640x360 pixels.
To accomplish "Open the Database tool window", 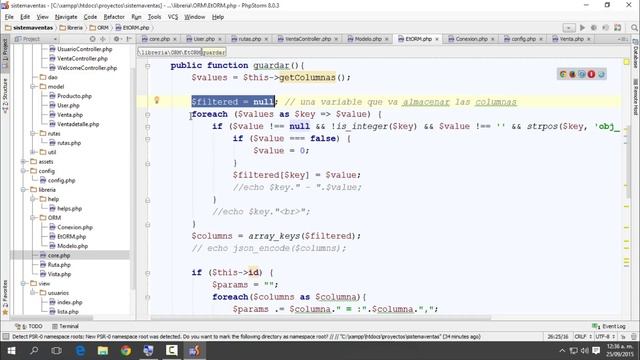I will point(636,54).
